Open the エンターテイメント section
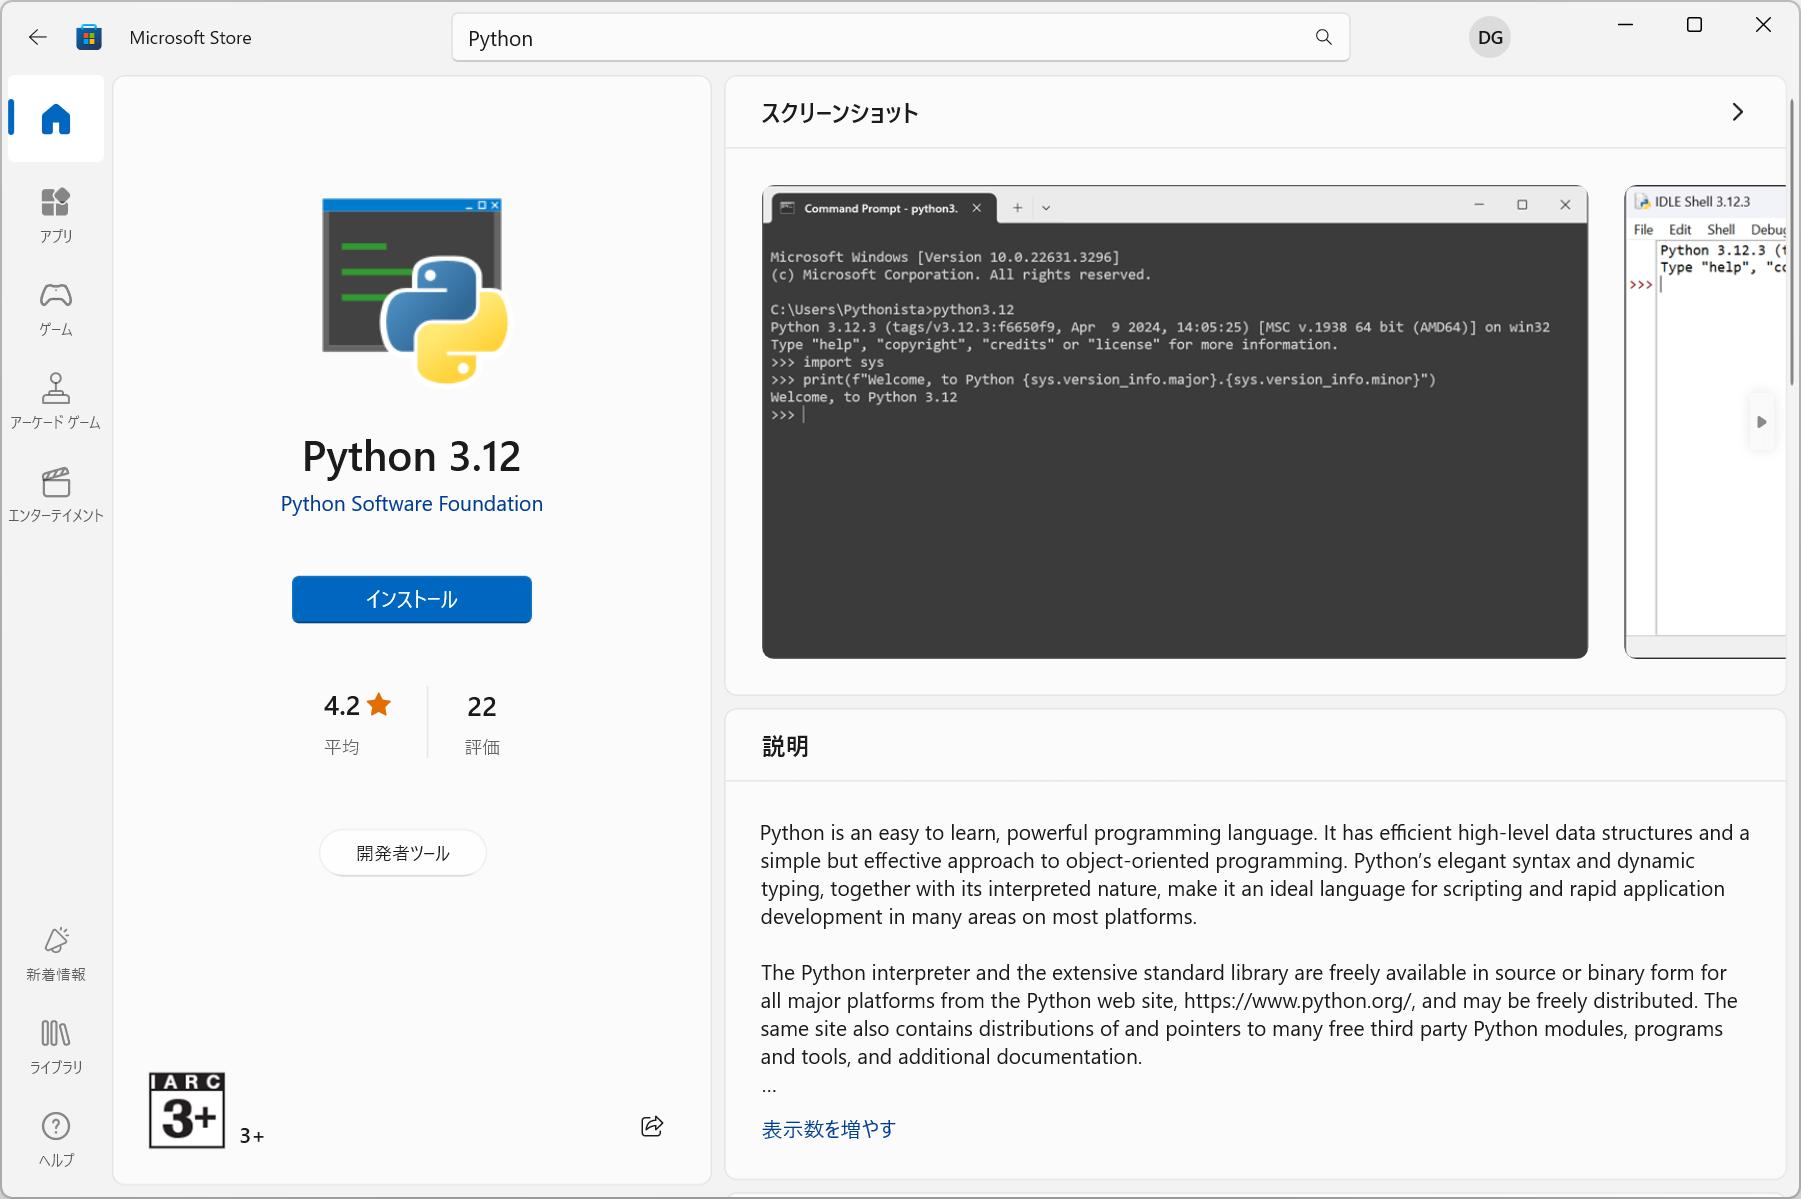The image size is (1801, 1199). pos(56,494)
